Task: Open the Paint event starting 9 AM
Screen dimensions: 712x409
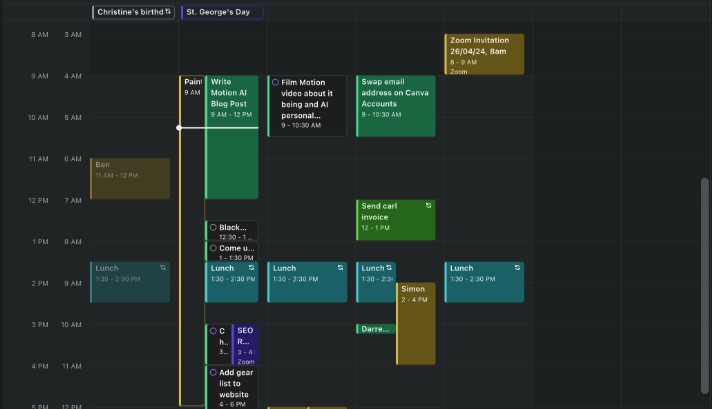Action: [192, 241]
